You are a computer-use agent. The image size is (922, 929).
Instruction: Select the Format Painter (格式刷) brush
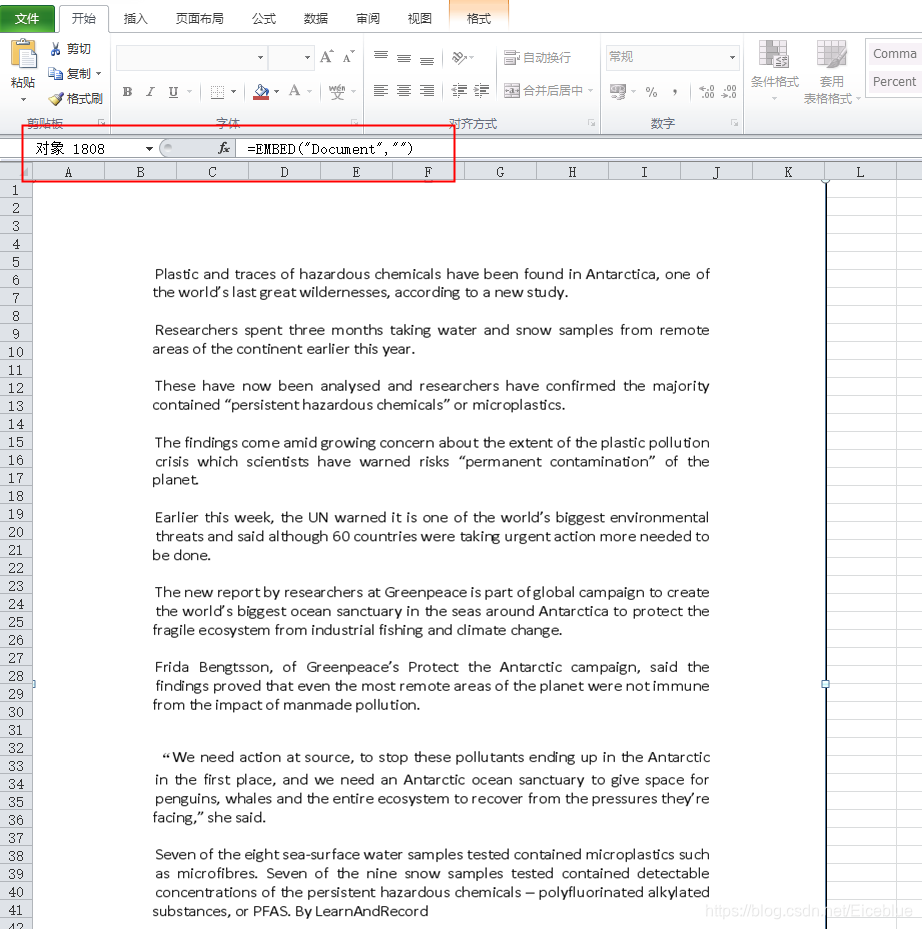(75, 98)
